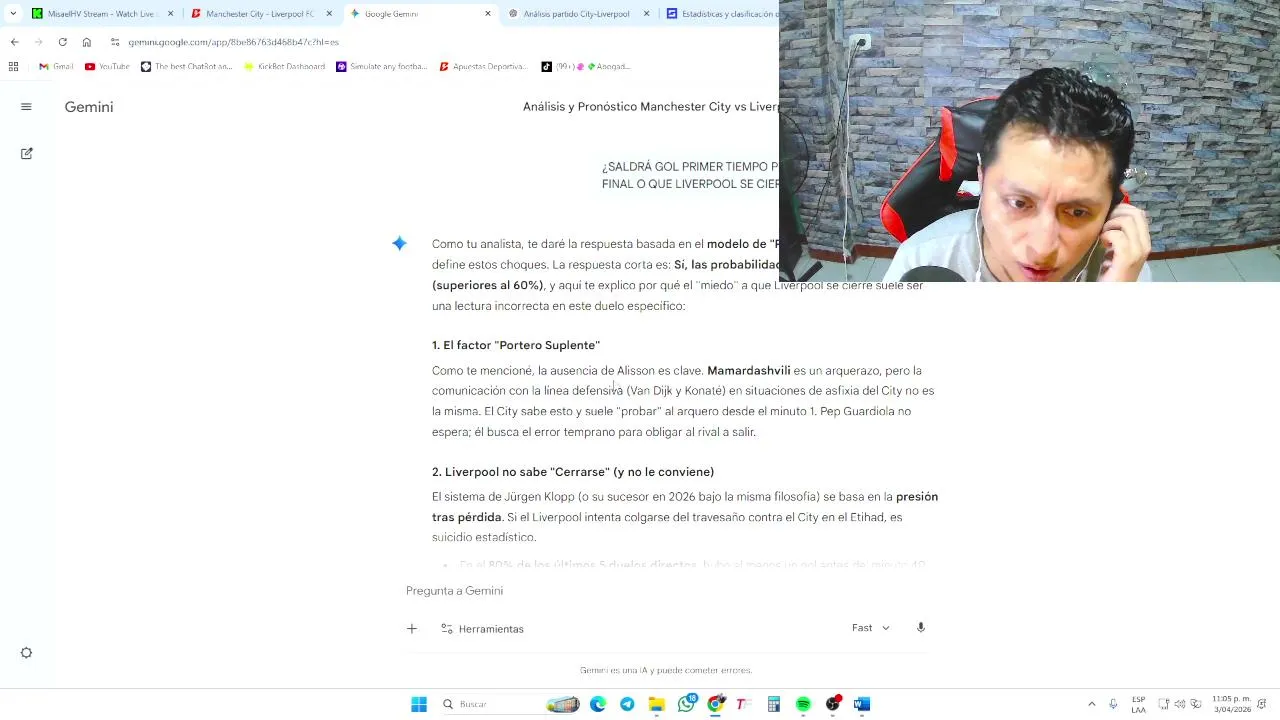Image resolution: width=1280 pixels, height=720 pixels.
Task: Reload the page
Action: tap(62, 42)
